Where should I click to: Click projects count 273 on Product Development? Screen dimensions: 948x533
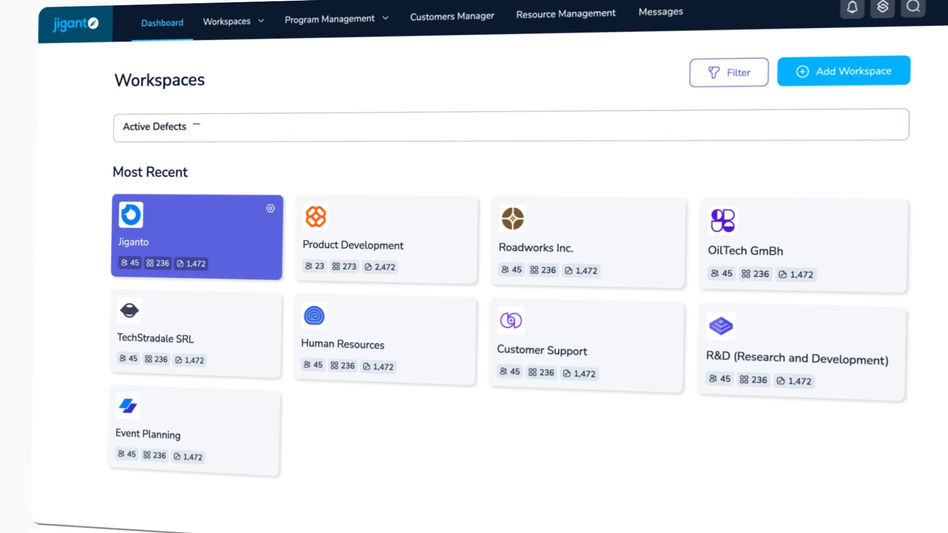344,266
